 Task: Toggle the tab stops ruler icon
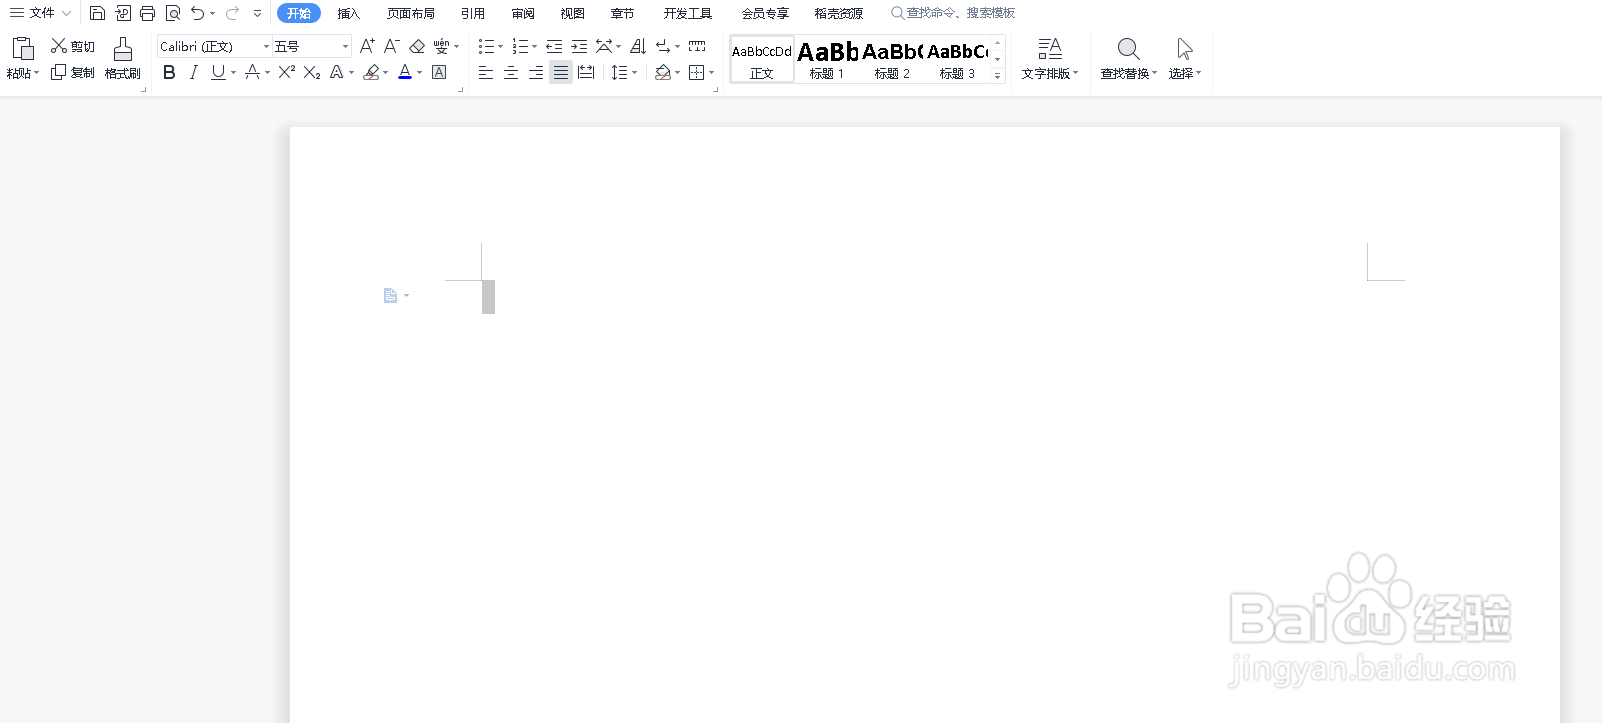(697, 46)
